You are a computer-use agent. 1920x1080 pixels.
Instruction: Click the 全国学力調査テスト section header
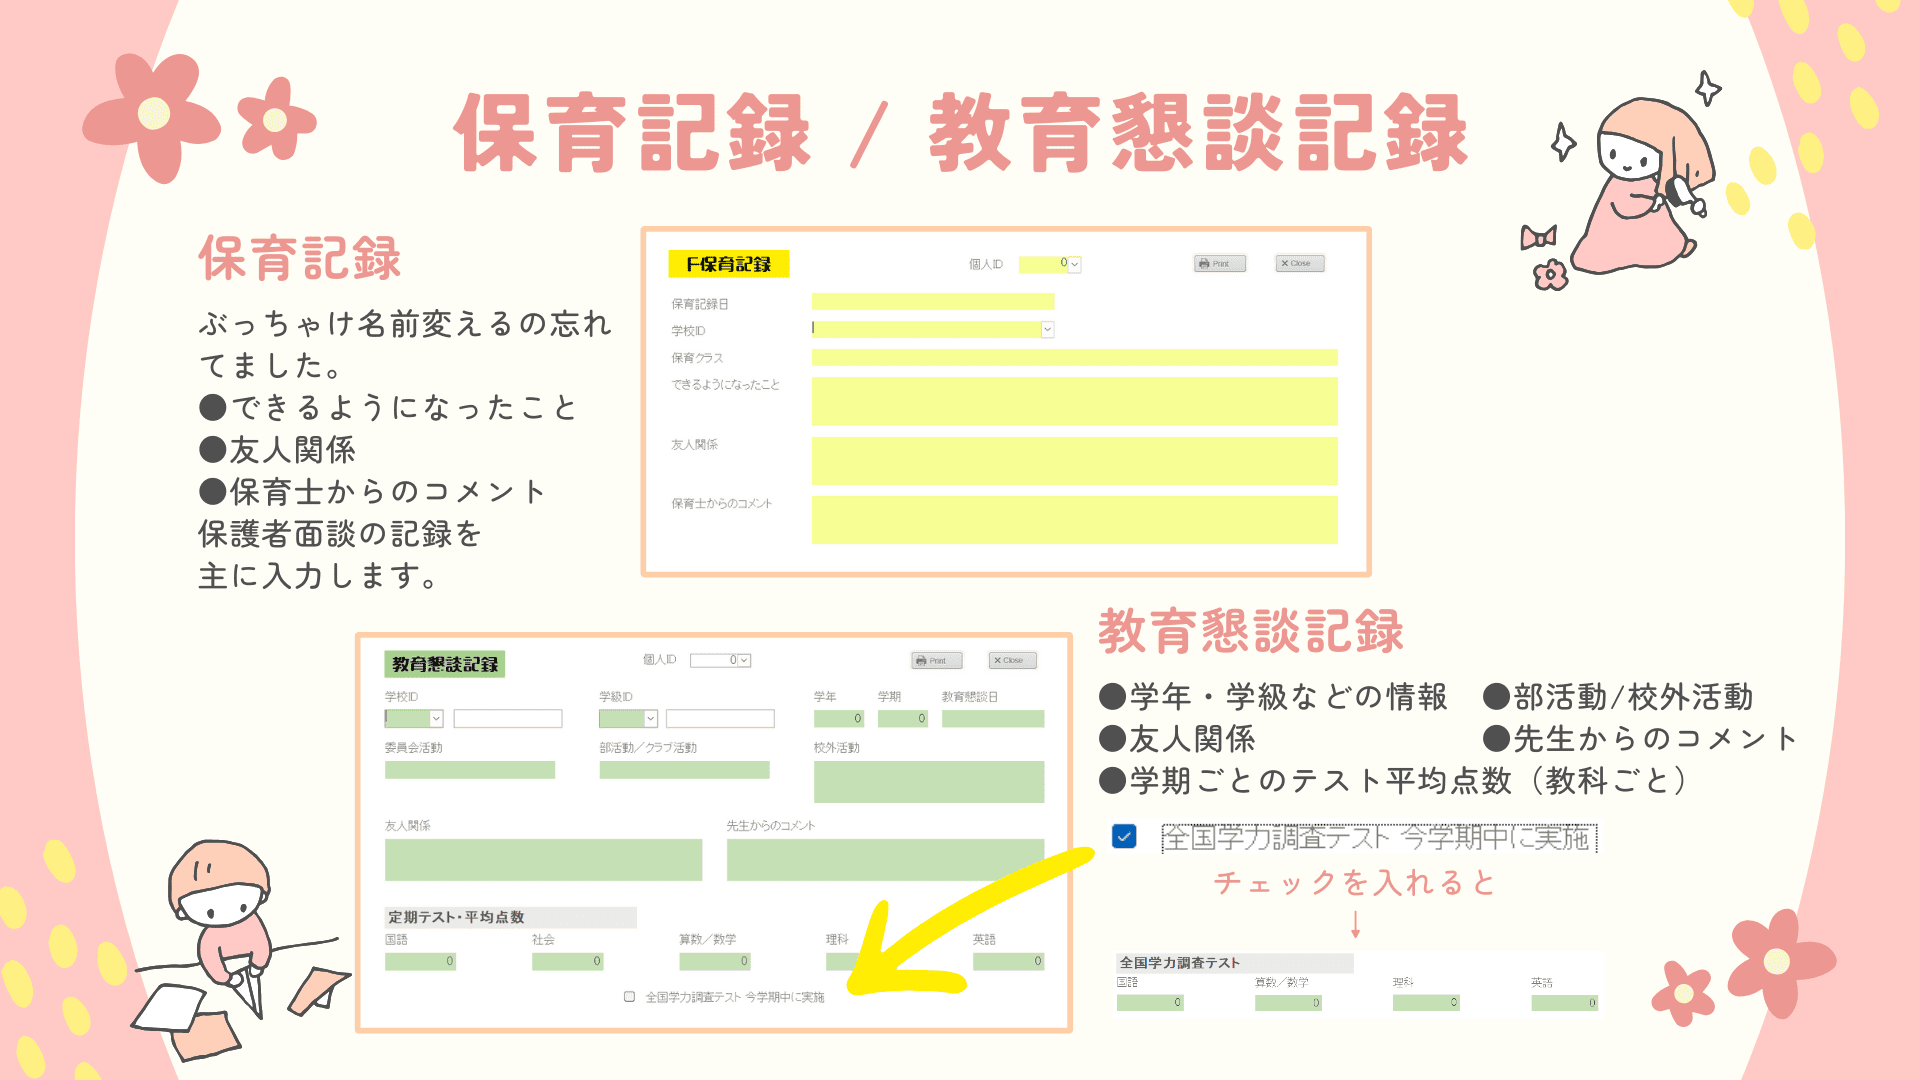coord(1234,963)
